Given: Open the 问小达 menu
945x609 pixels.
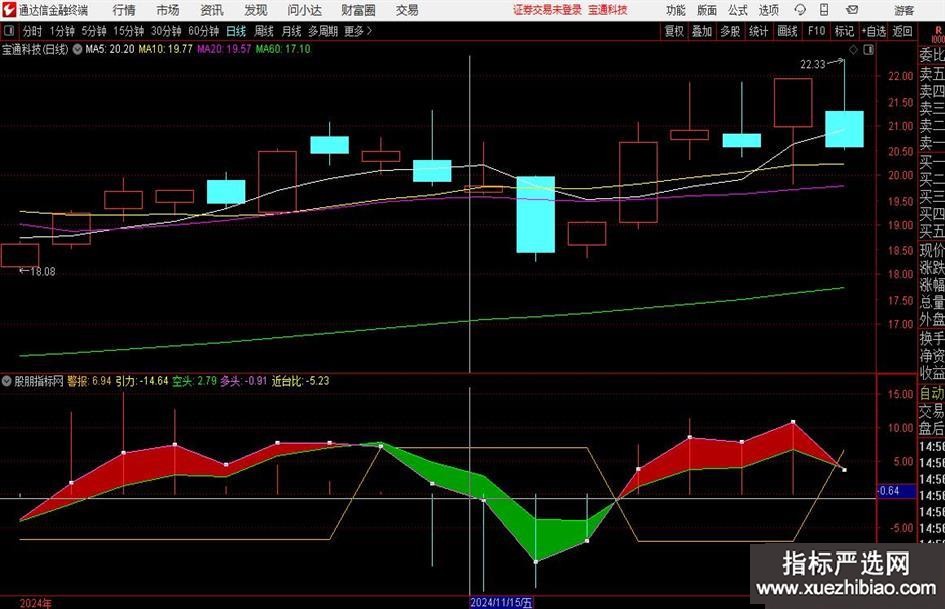Looking at the screenshot, I should pyautogui.click(x=304, y=10).
